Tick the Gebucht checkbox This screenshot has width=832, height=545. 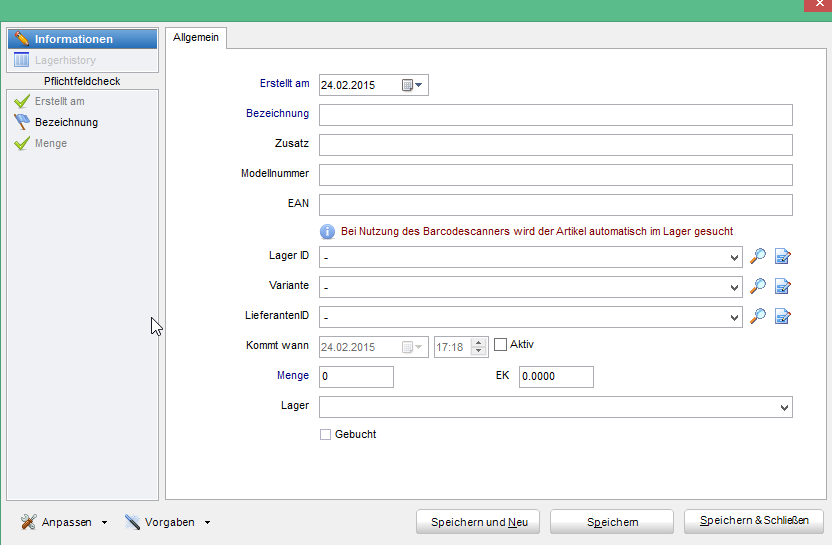pos(325,434)
